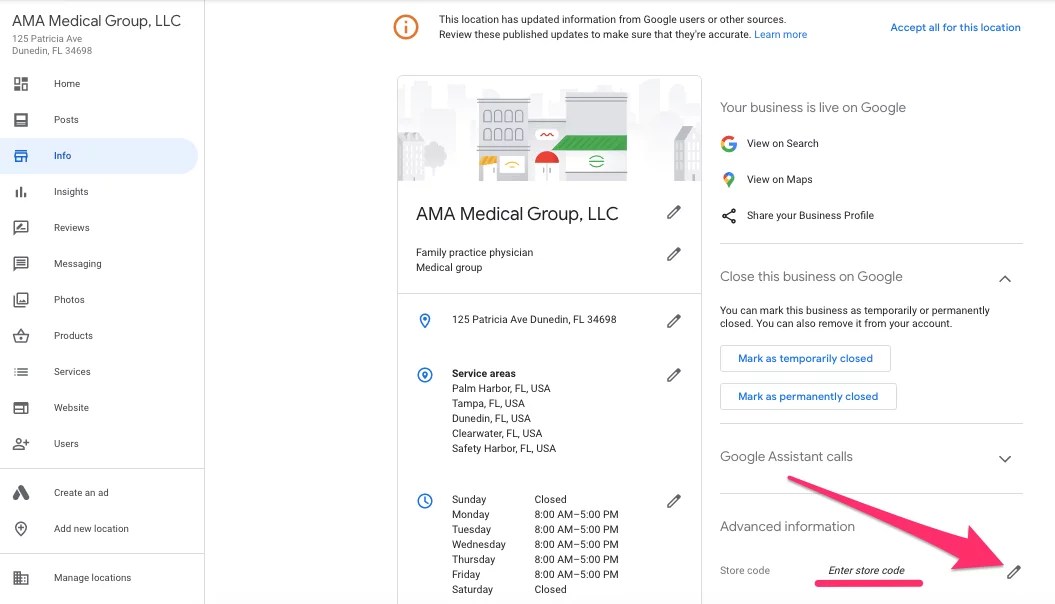This screenshot has width=1055, height=604.
Task: Edit the business name with pencil icon
Action: [674, 213]
